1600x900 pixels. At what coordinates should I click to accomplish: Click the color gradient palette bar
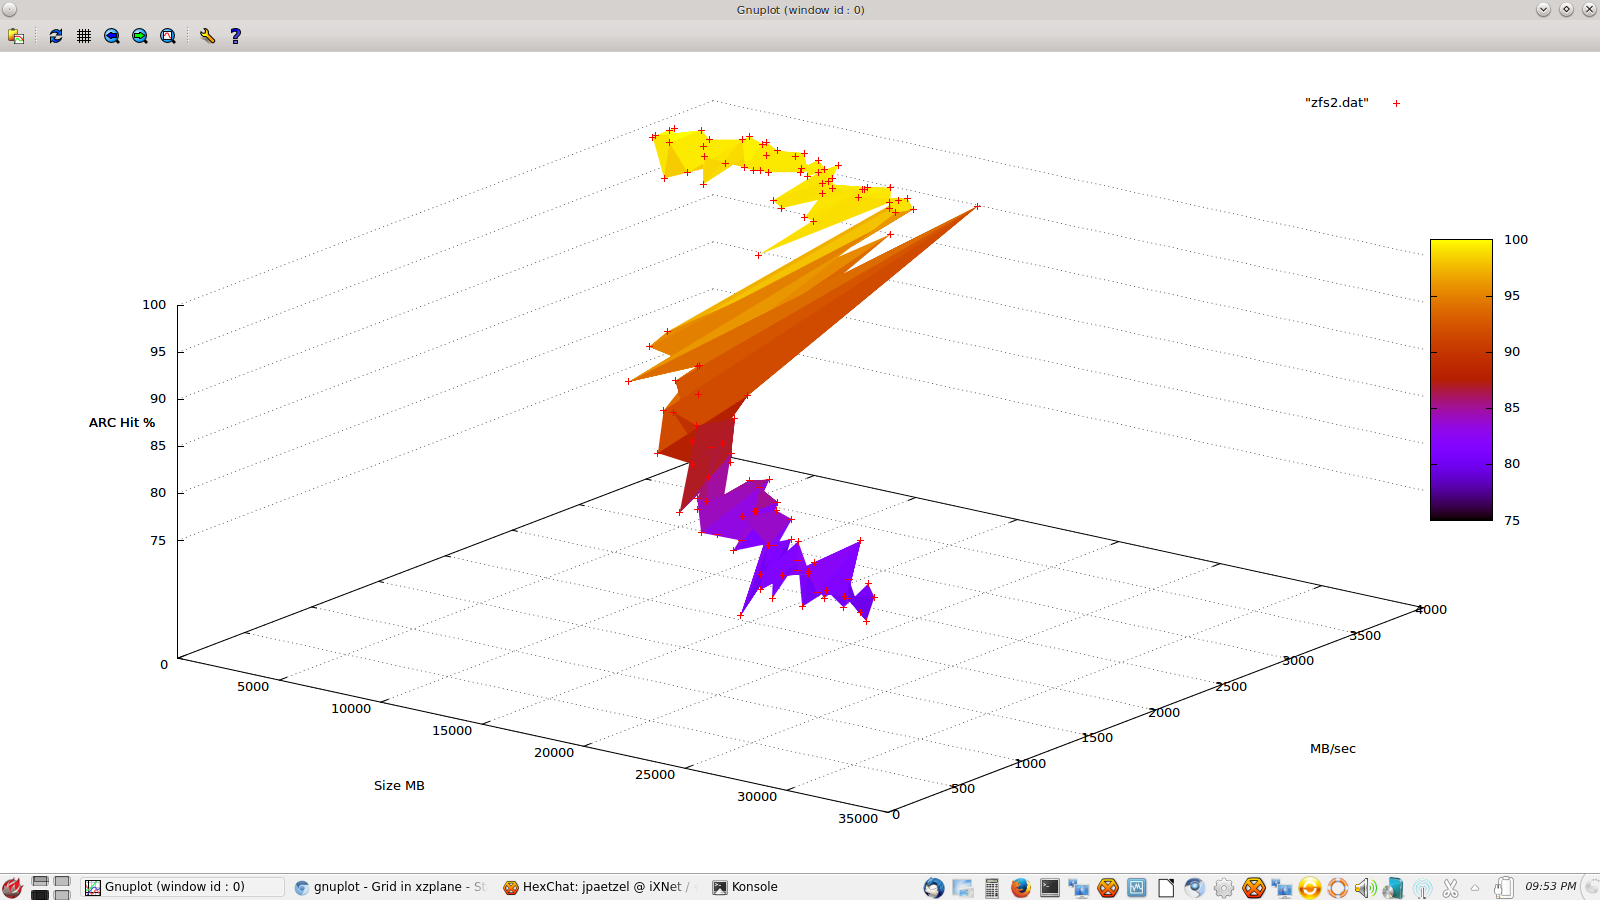click(1460, 380)
